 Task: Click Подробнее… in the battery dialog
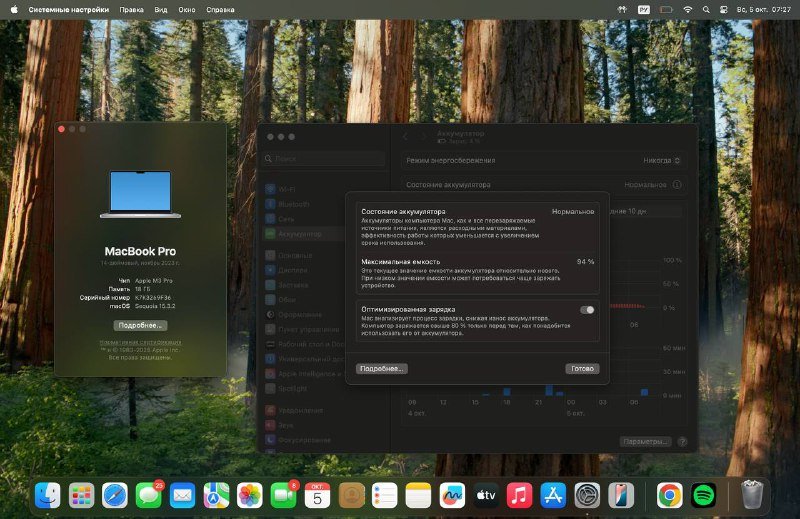[382, 368]
